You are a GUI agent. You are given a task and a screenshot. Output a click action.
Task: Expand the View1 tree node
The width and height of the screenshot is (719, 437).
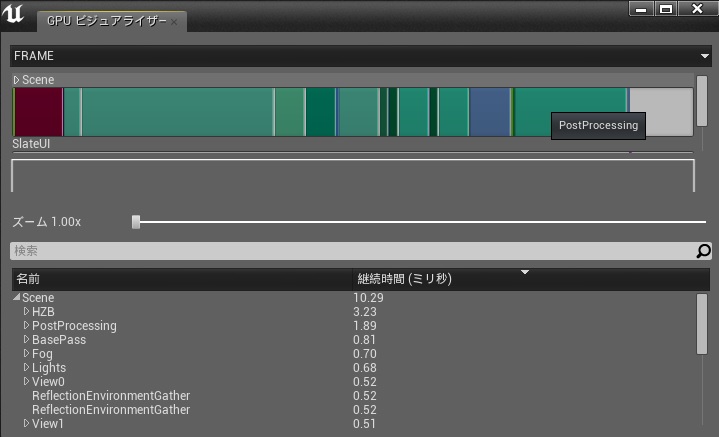[x=26, y=423]
